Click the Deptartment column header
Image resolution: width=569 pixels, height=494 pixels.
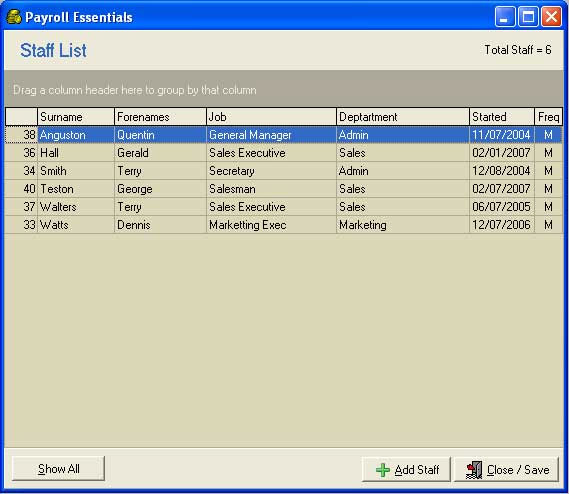tap(403, 117)
